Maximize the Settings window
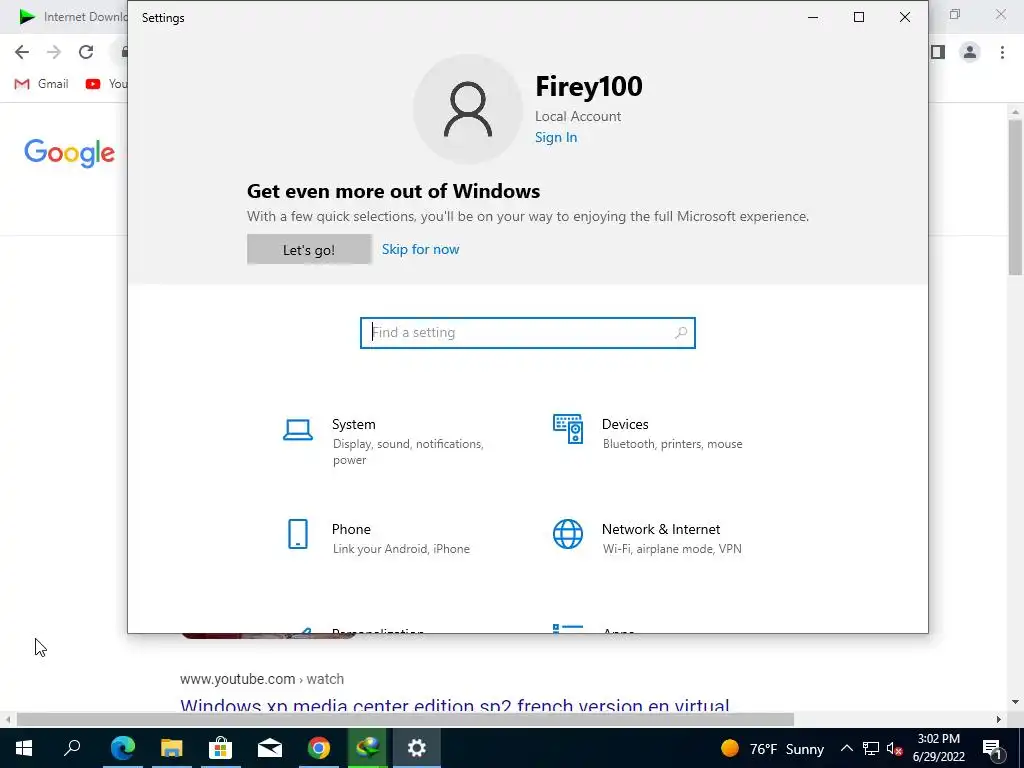This screenshot has width=1024, height=768. coord(859,18)
